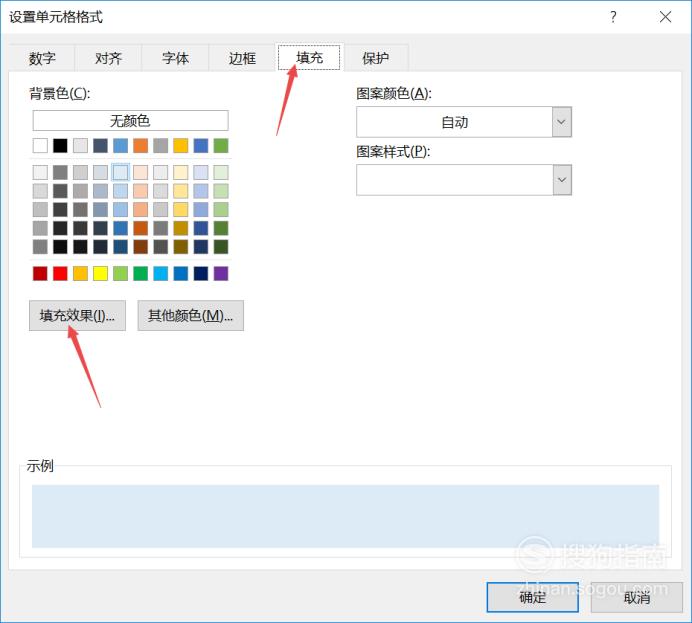Pick the orange-yellow standard color swatch
692x623 pixels.
click(80, 274)
